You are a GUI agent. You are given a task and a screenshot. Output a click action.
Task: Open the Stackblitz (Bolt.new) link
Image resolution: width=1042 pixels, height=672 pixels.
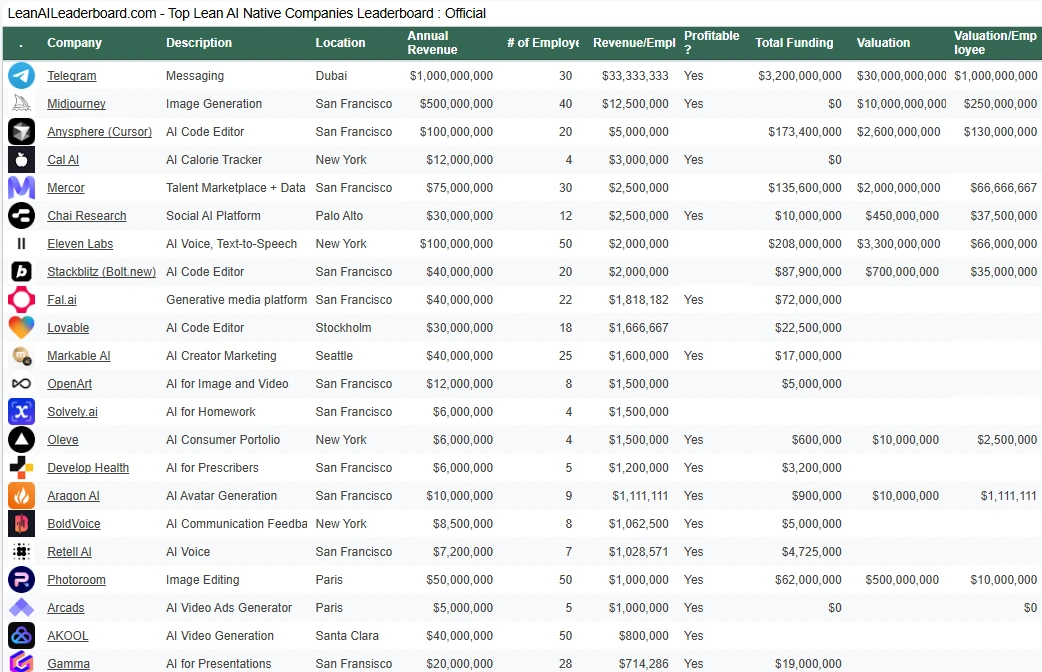pos(102,272)
